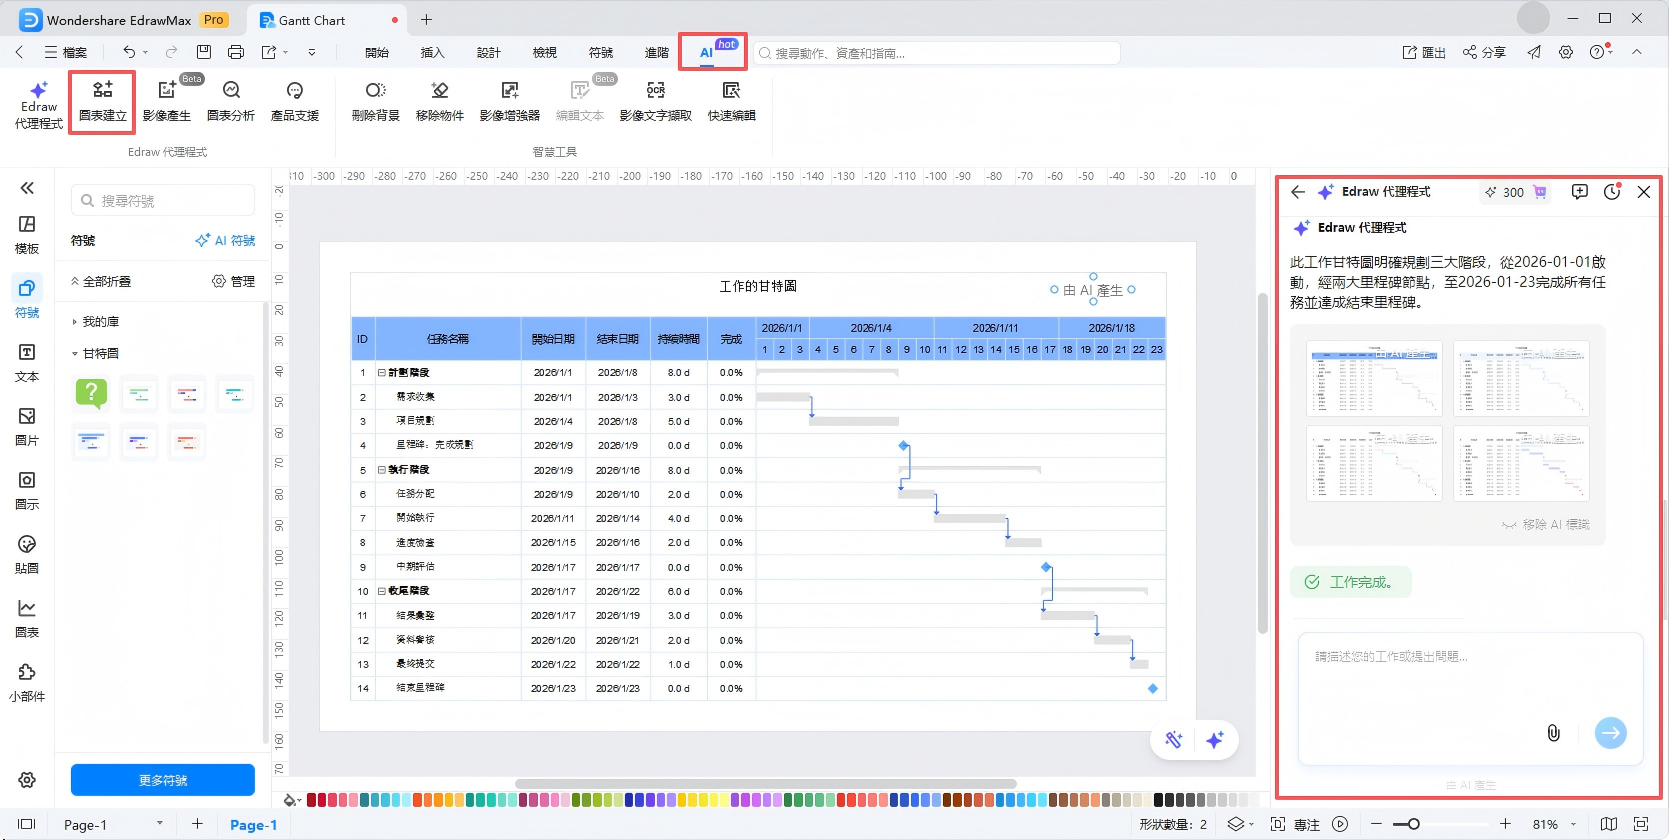Click the green question mark Gantt symbol
This screenshot has width=1669, height=840.
91,394
